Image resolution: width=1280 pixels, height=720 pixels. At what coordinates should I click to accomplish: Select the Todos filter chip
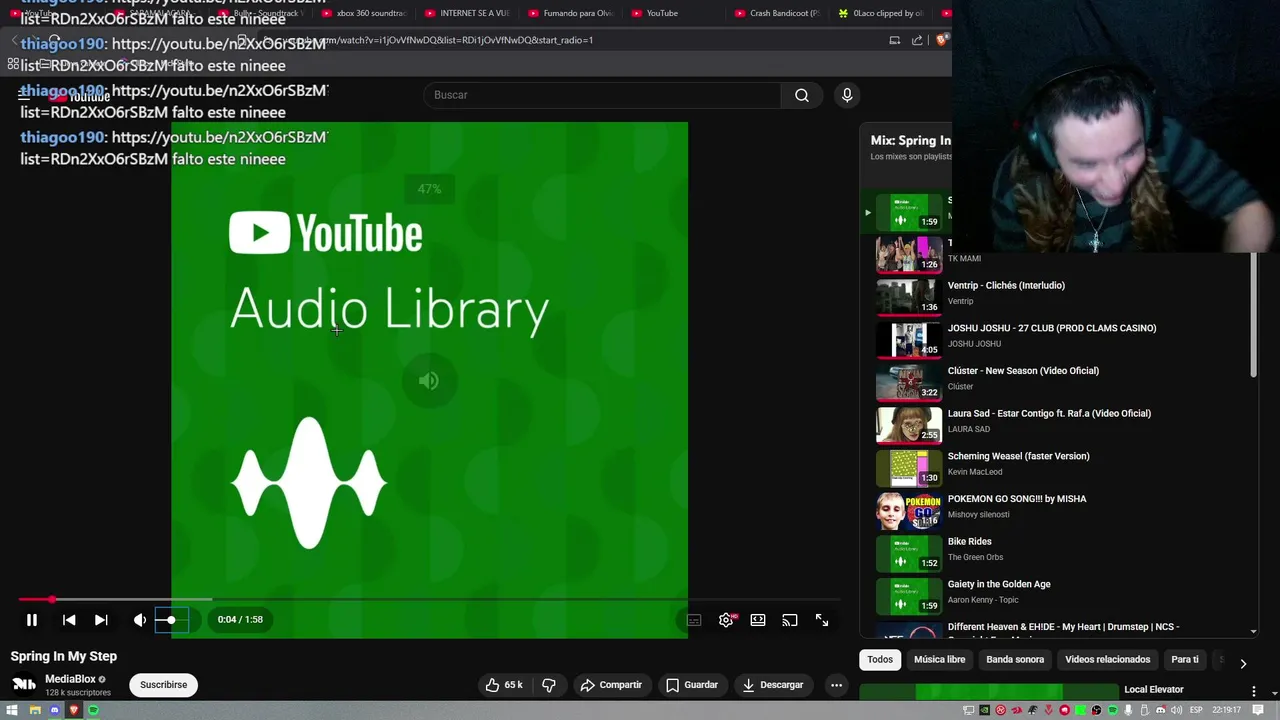pos(880,660)
